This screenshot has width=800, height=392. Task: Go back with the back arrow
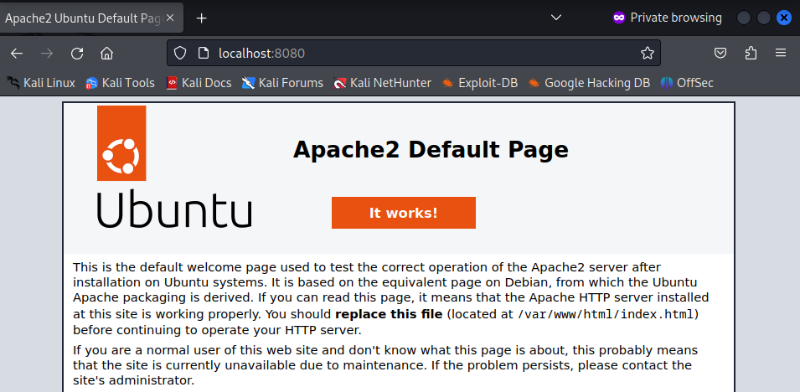point(17,53)
